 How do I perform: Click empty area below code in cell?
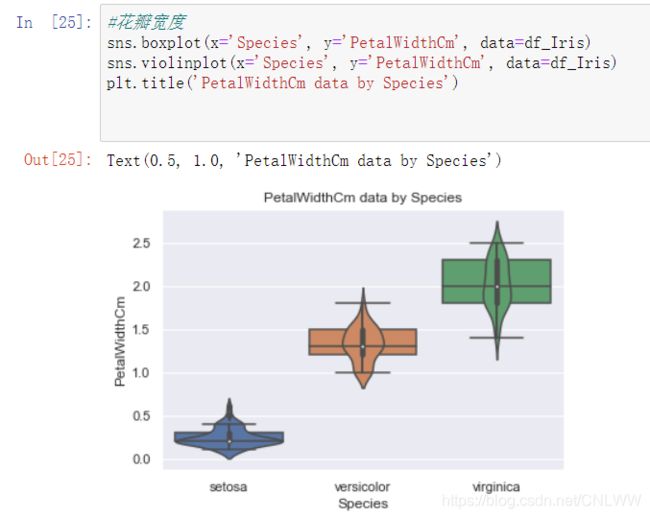(x=373, y=118)
